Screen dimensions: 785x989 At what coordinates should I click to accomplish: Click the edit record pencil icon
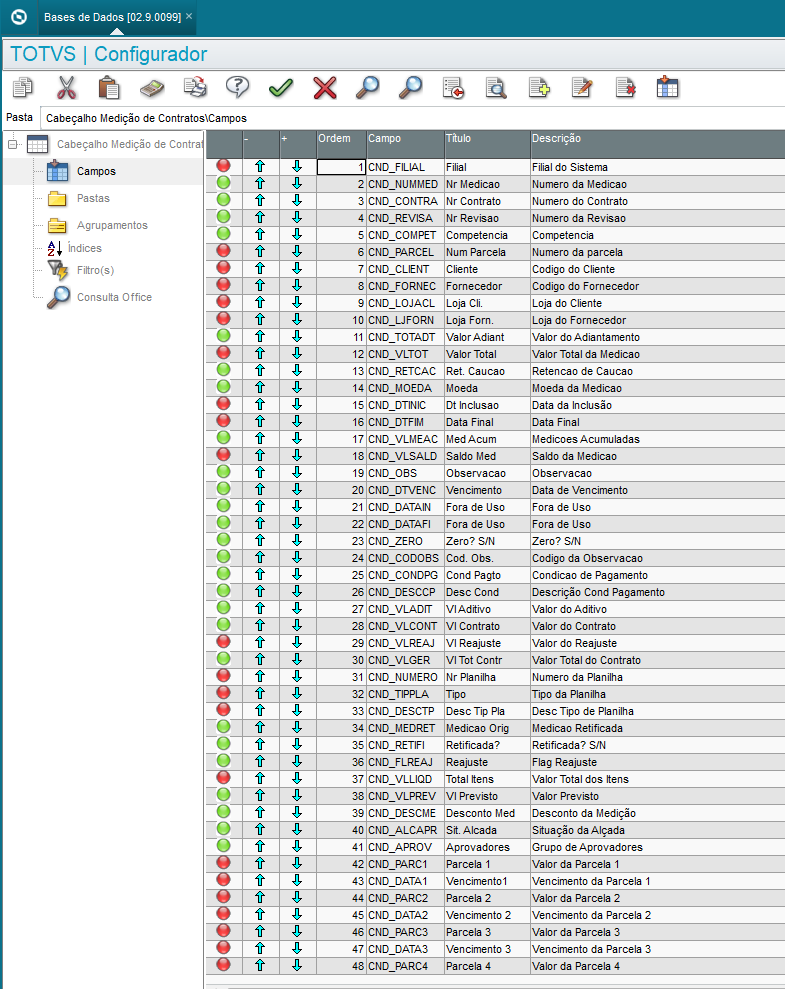(582, 88)
